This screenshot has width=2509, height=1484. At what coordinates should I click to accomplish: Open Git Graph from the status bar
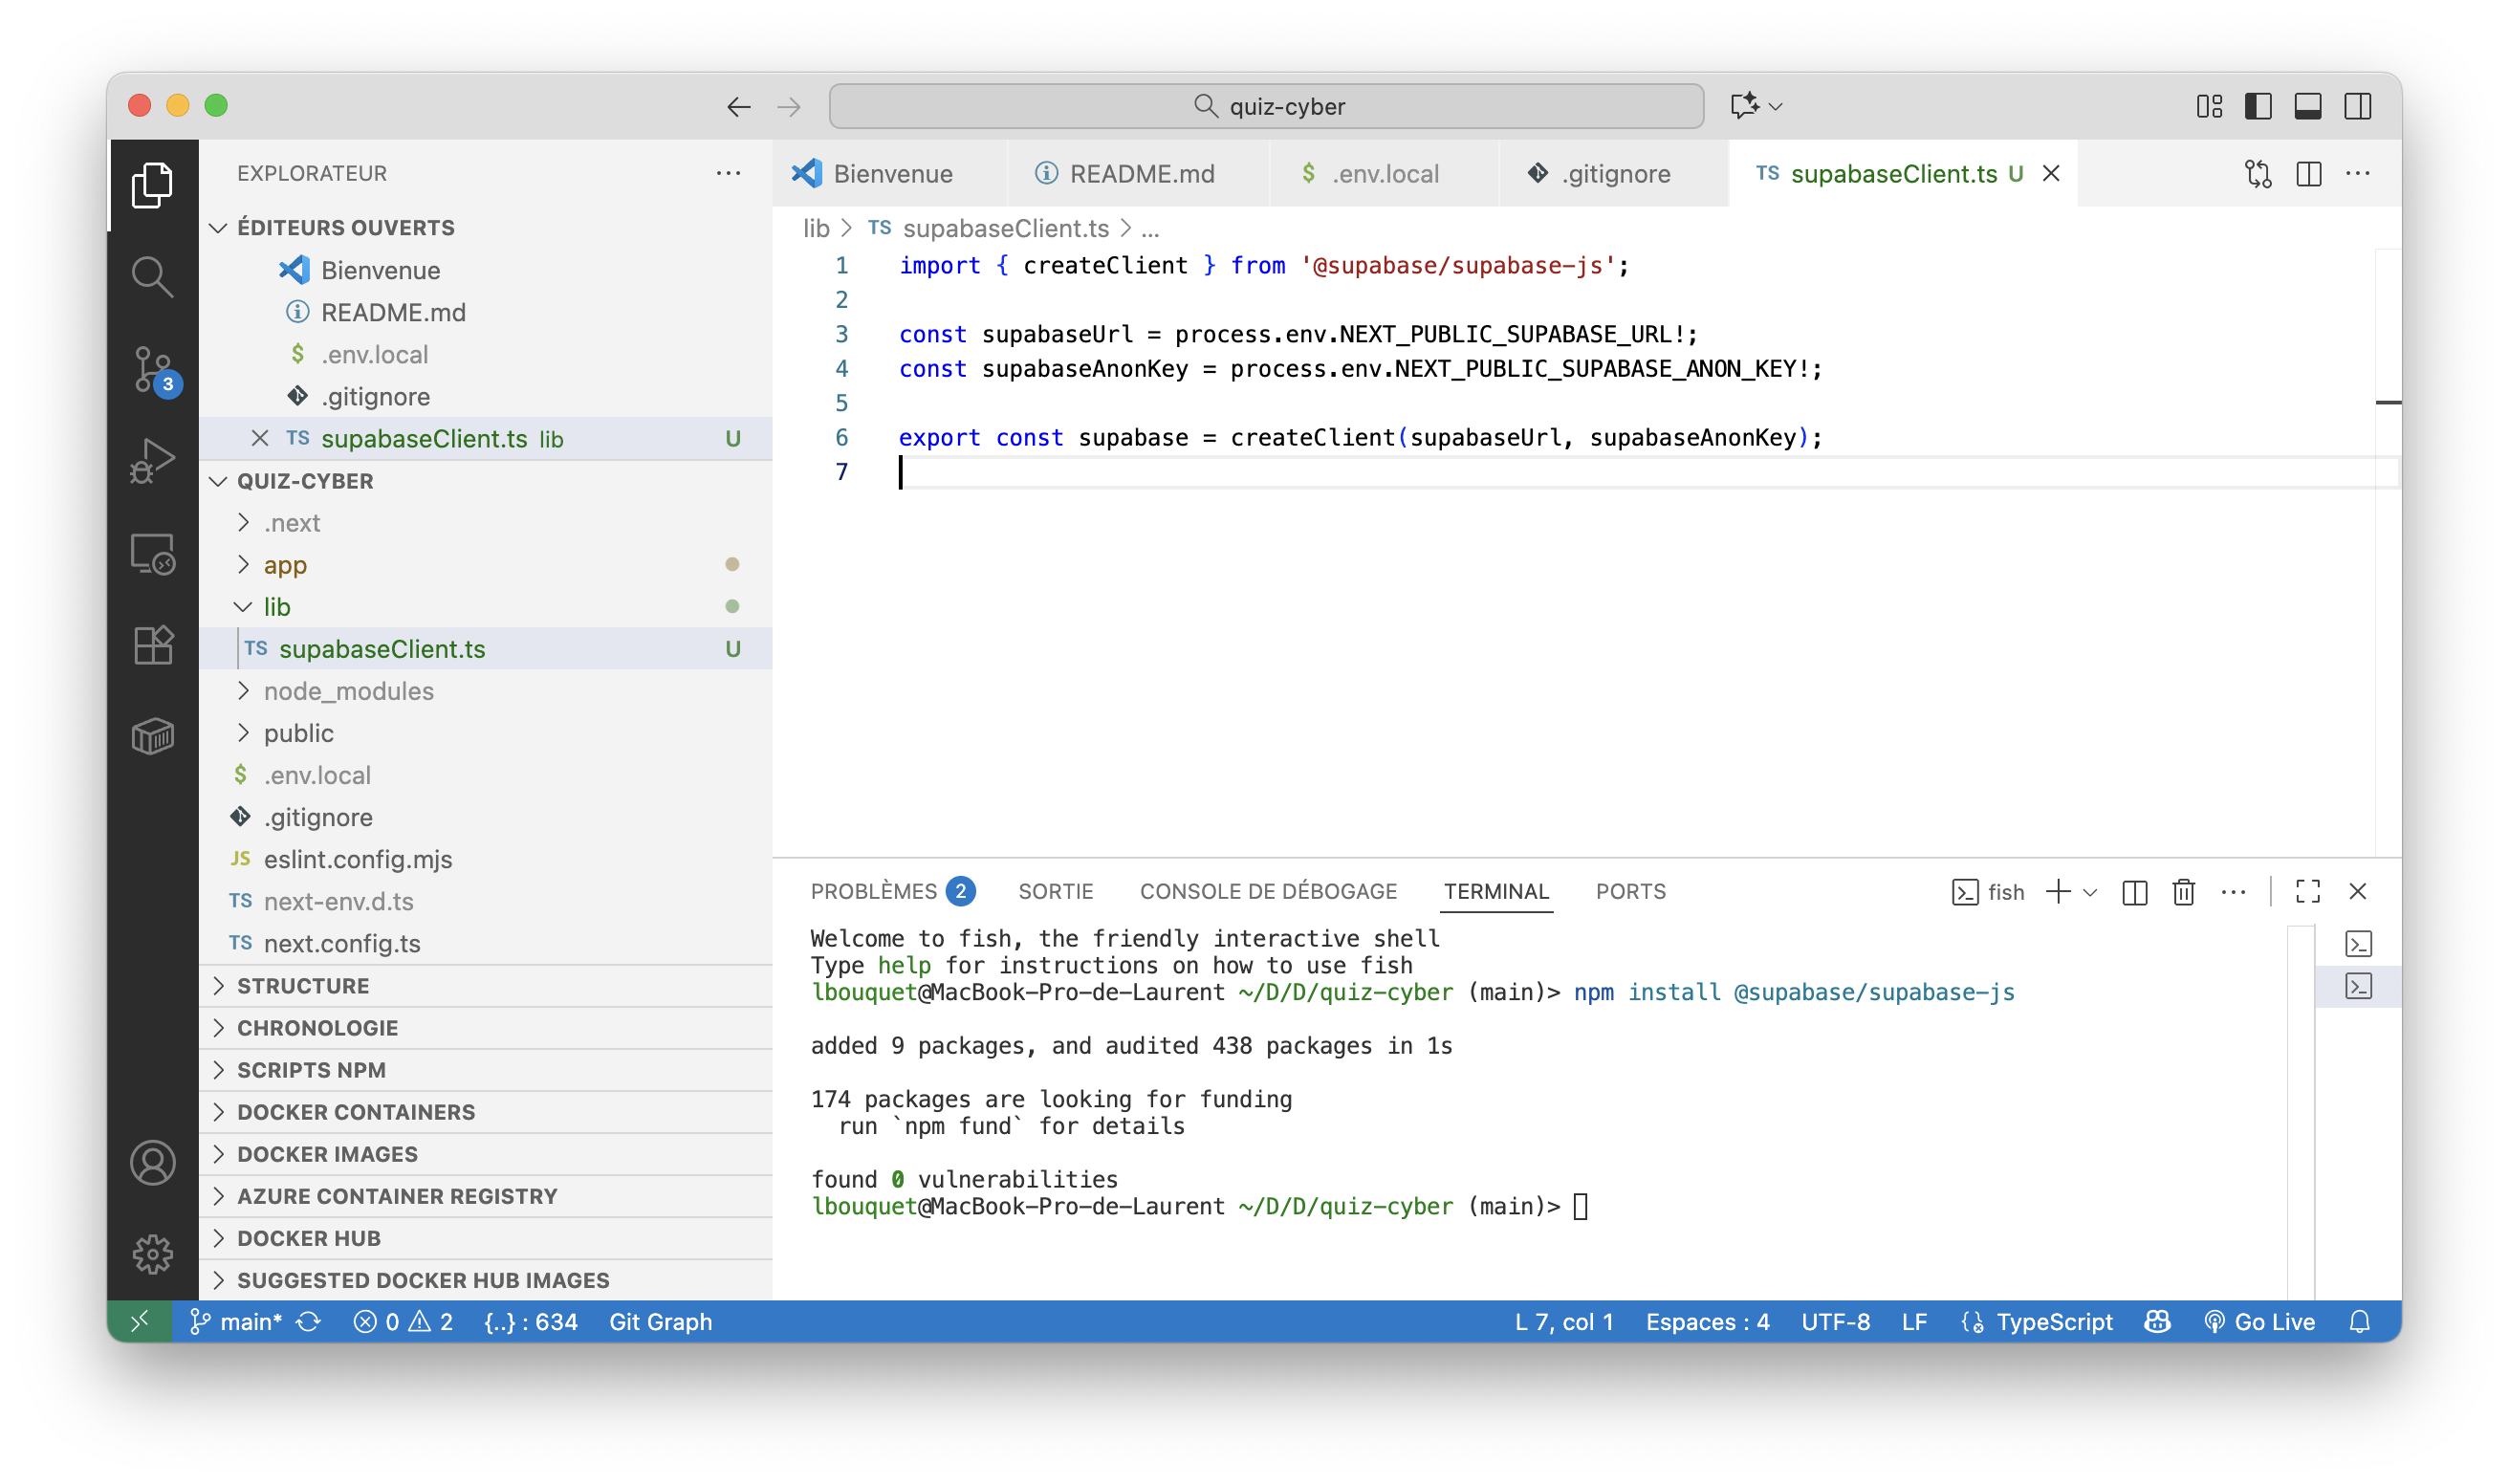click(660, 1321)
